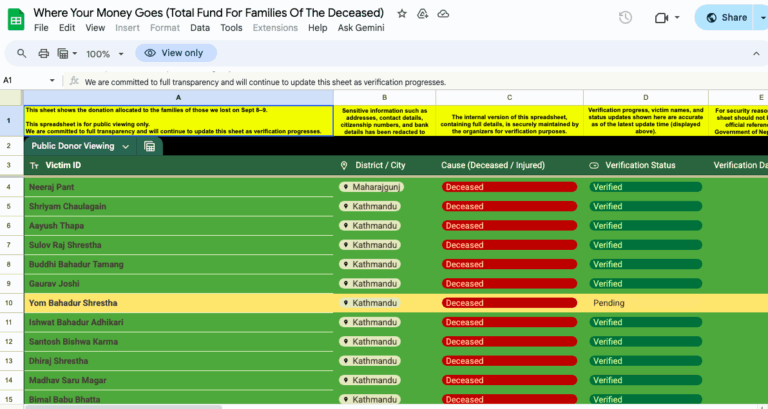Select the Pending status cell in row 10
Image resolution: width=768 pixels, height=409 pixels.
point(644,303)
